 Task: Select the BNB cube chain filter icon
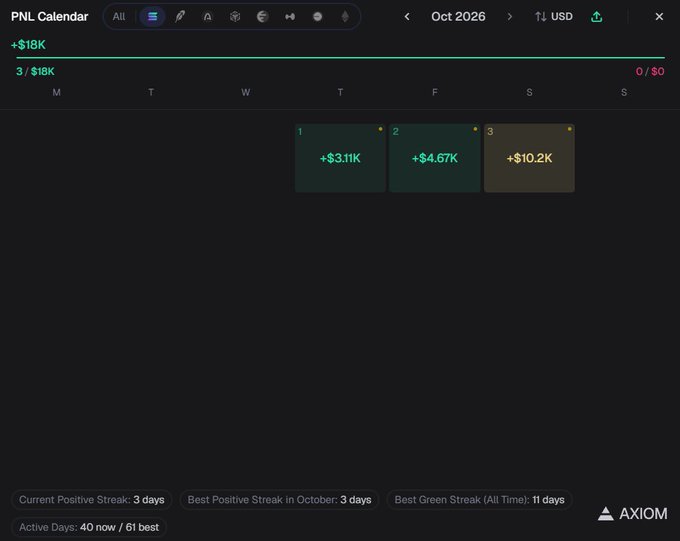pos(235,16)
